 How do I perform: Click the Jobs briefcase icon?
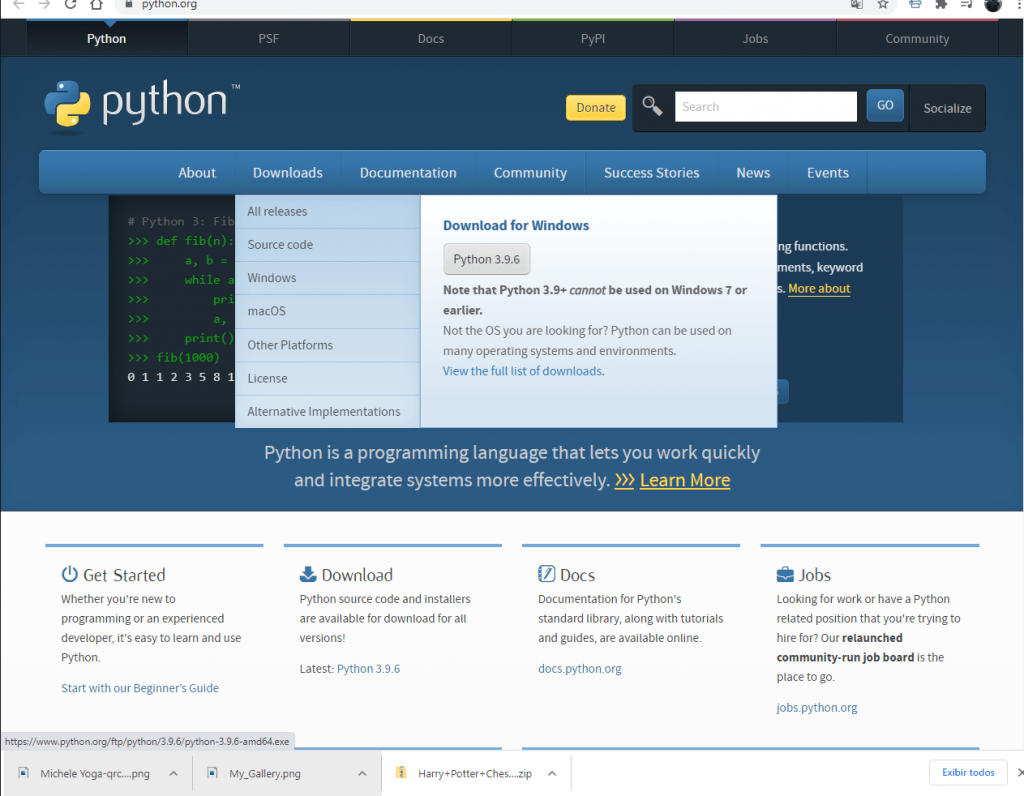click(784, 575)
